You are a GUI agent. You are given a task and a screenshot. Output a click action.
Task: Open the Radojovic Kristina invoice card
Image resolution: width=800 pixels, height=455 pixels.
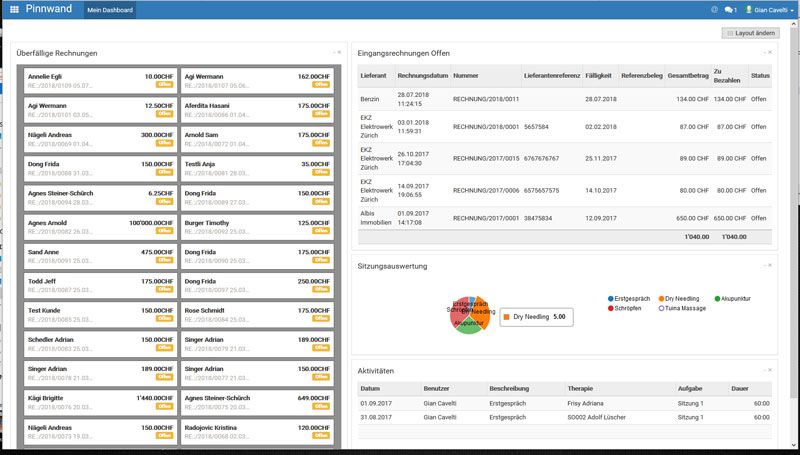click(x=257, y=432)
